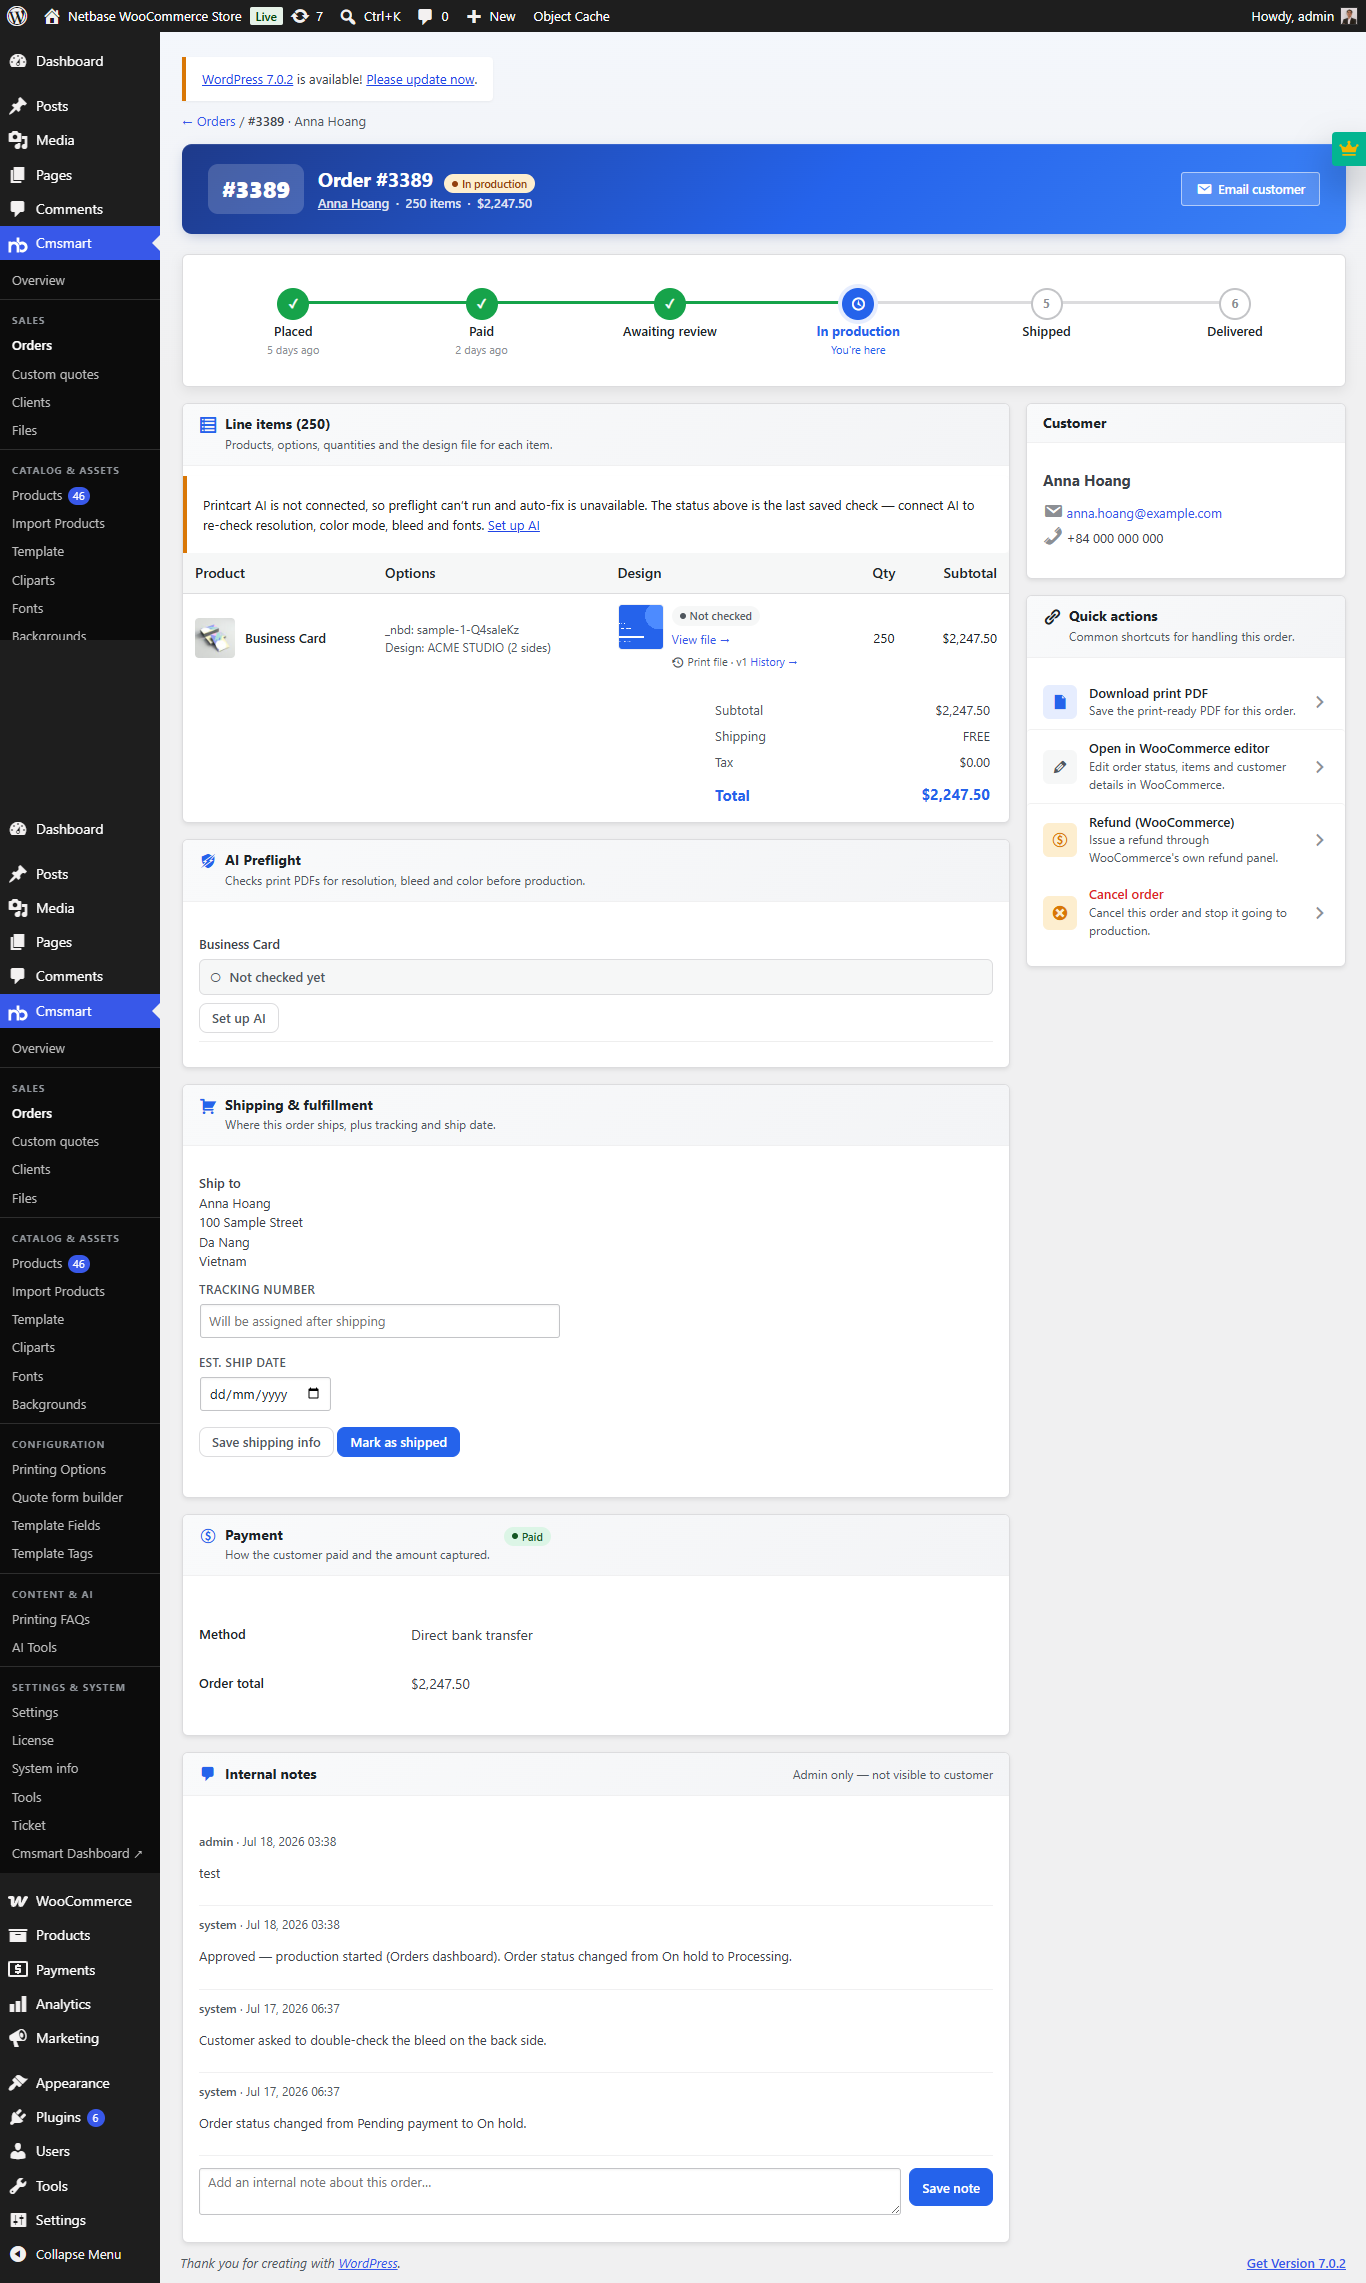Image resolution: width=1366 pixels, height=2283 pixels.
Task: Expand the Cancel order chevron
Action: pos(1320,913)
